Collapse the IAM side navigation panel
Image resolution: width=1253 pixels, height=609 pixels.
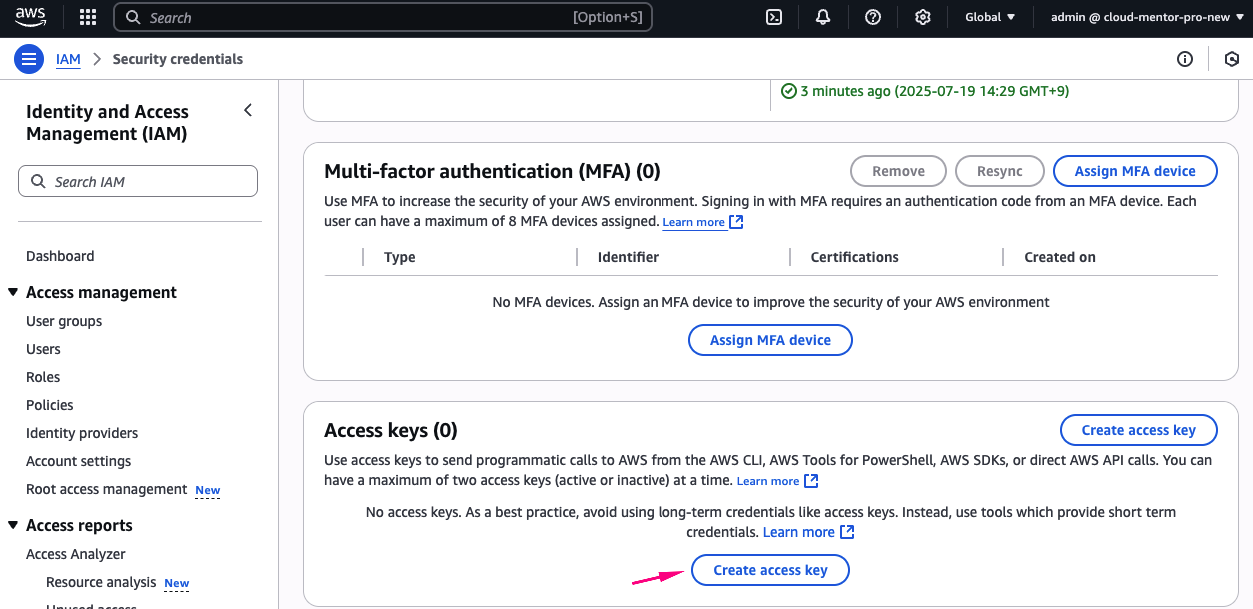[248, 110]
